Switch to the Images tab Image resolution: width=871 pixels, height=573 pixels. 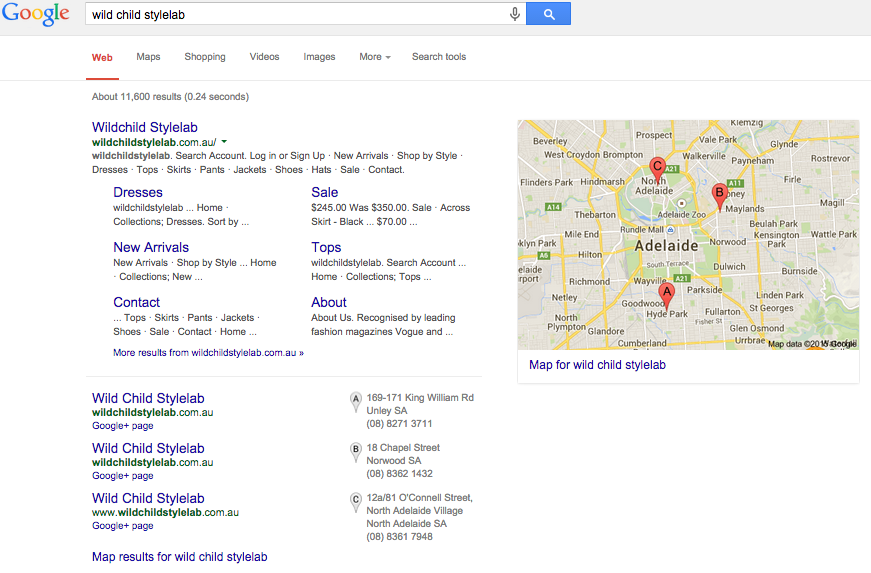pos(319,57)
